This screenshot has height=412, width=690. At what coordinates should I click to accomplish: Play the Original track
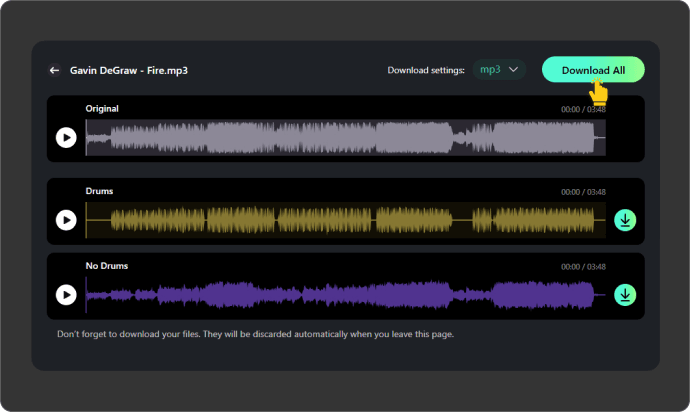(66, 137)
